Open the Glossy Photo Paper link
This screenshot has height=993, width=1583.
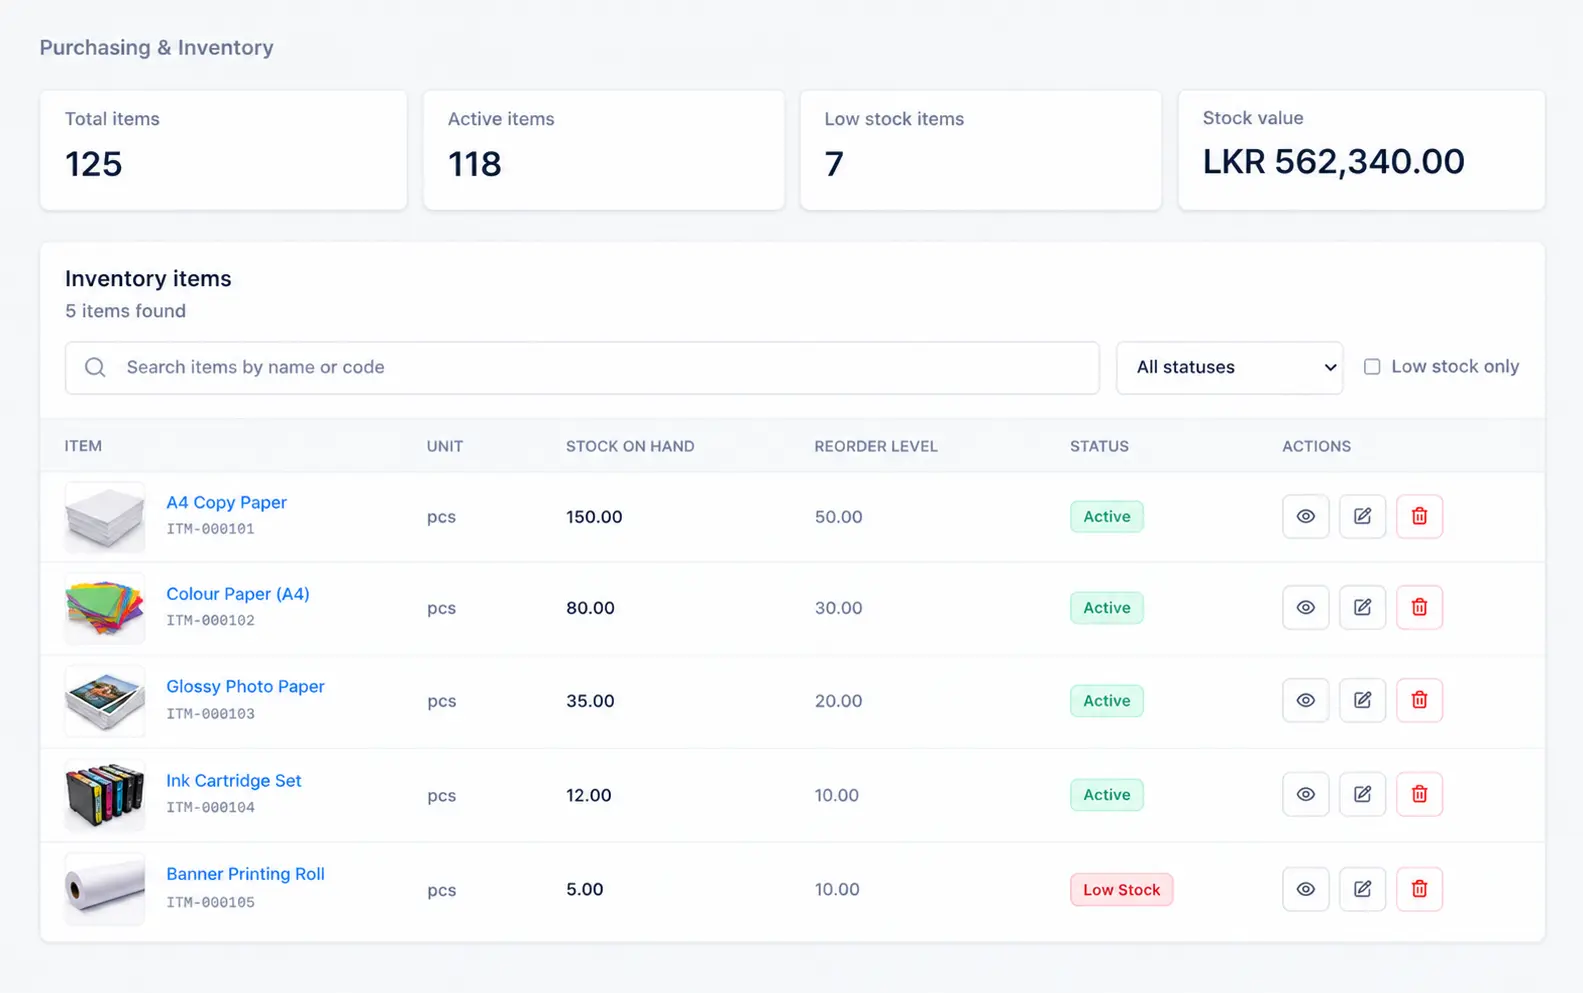245,686
